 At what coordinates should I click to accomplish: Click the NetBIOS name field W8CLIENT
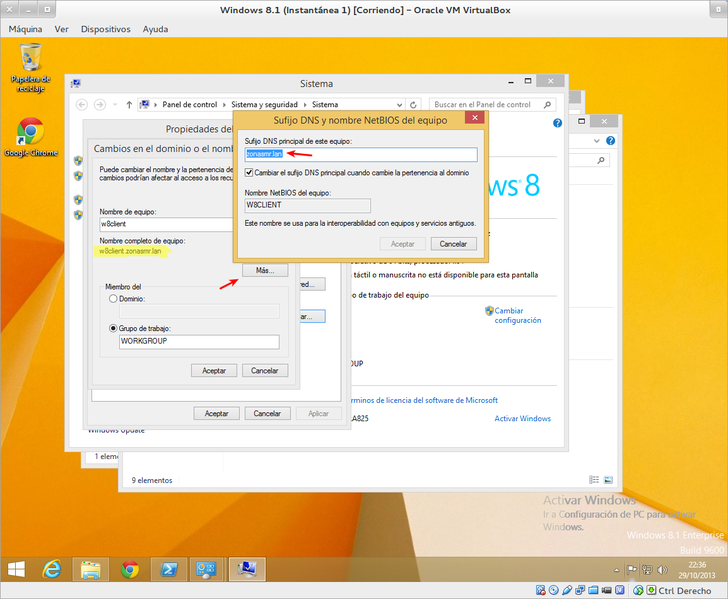pyautogui.click(x=307, y=205)
